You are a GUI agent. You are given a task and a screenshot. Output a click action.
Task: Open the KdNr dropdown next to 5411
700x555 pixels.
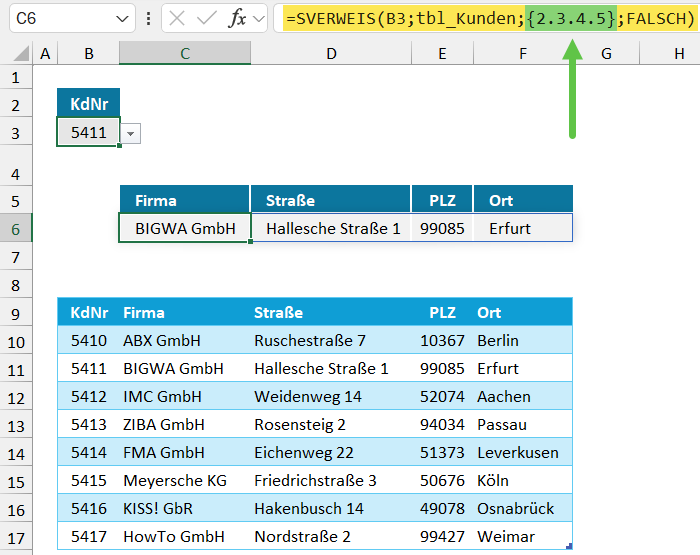pos(131,133)
